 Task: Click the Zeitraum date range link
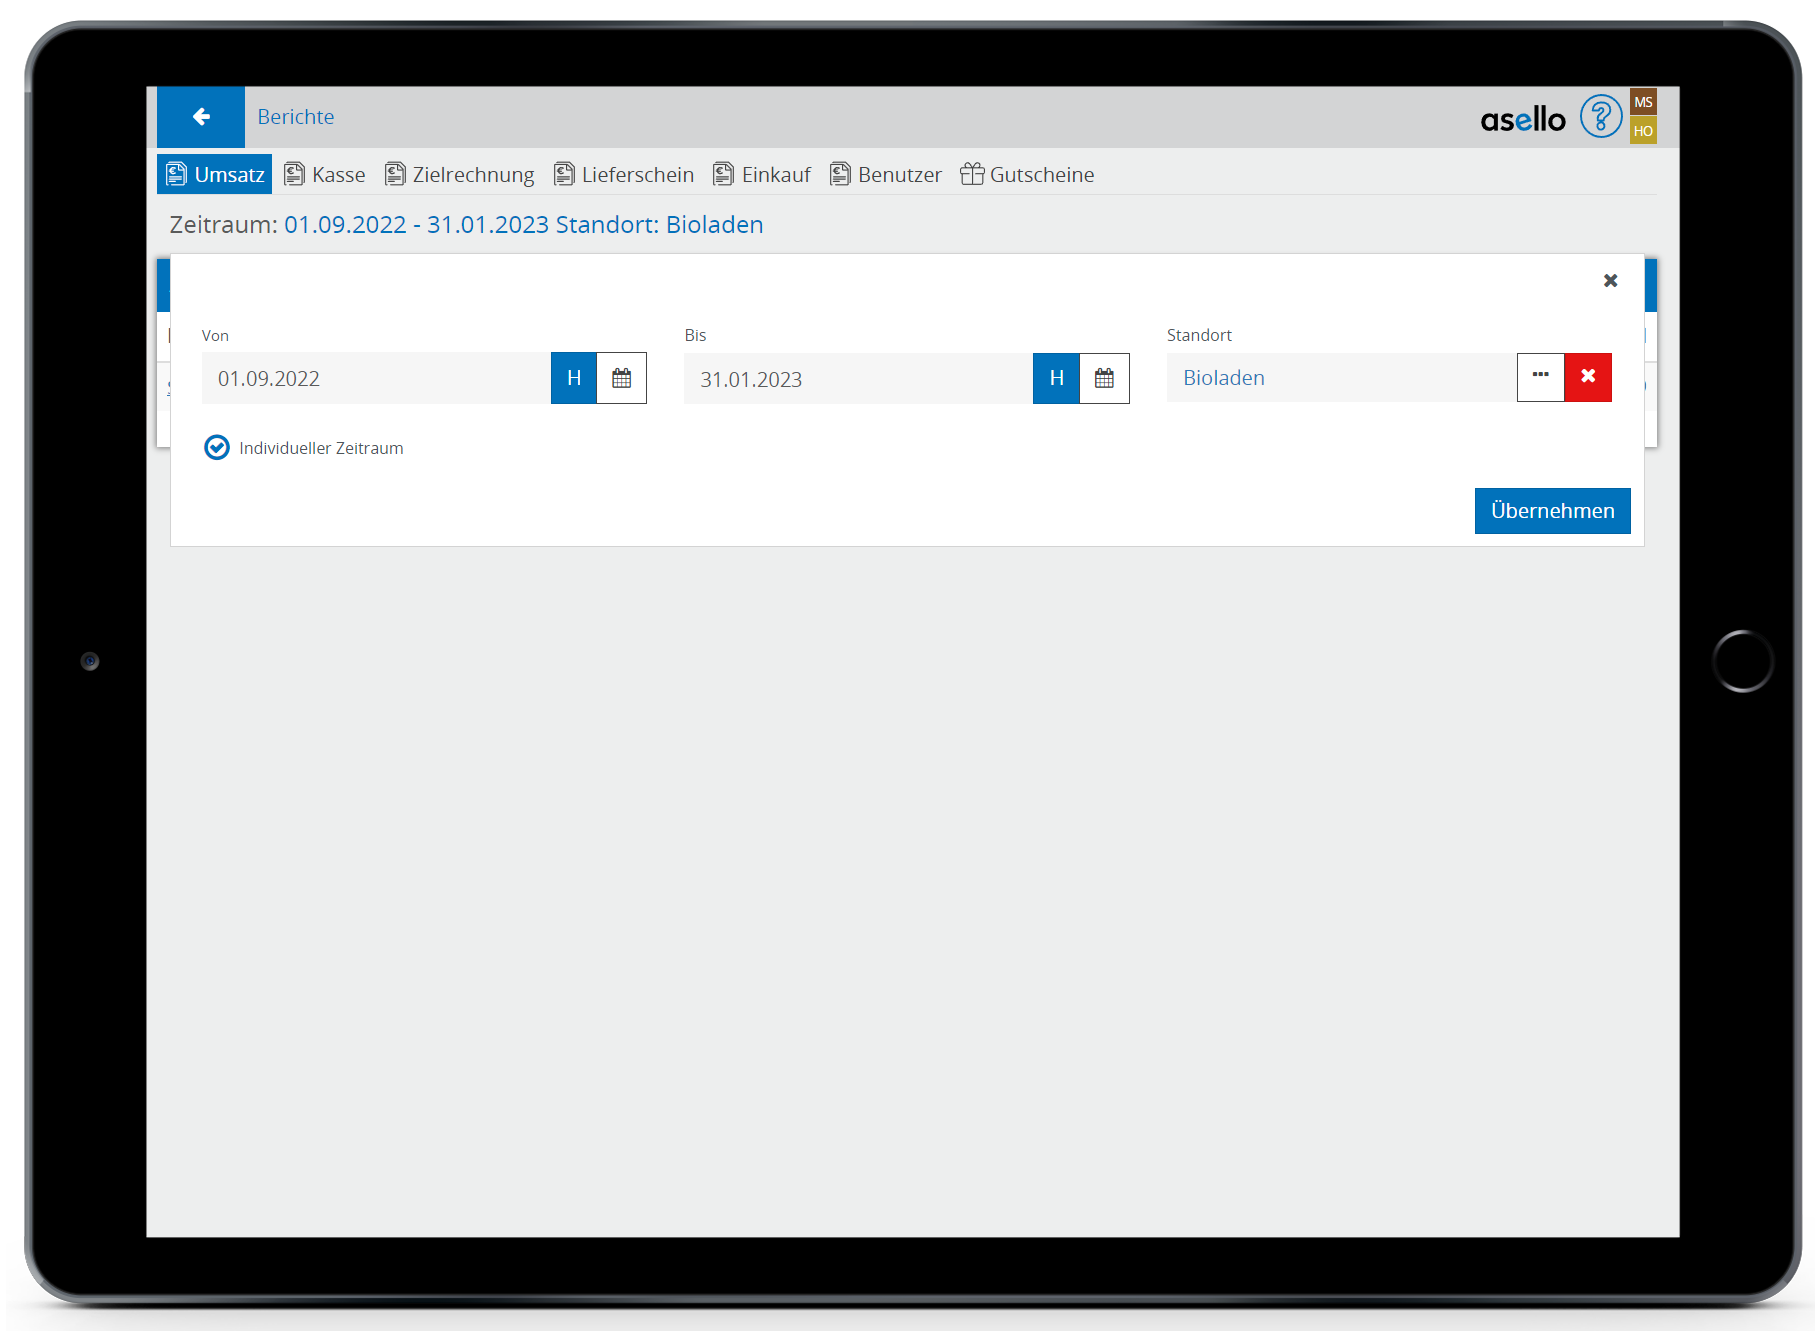tap(416, 225)
